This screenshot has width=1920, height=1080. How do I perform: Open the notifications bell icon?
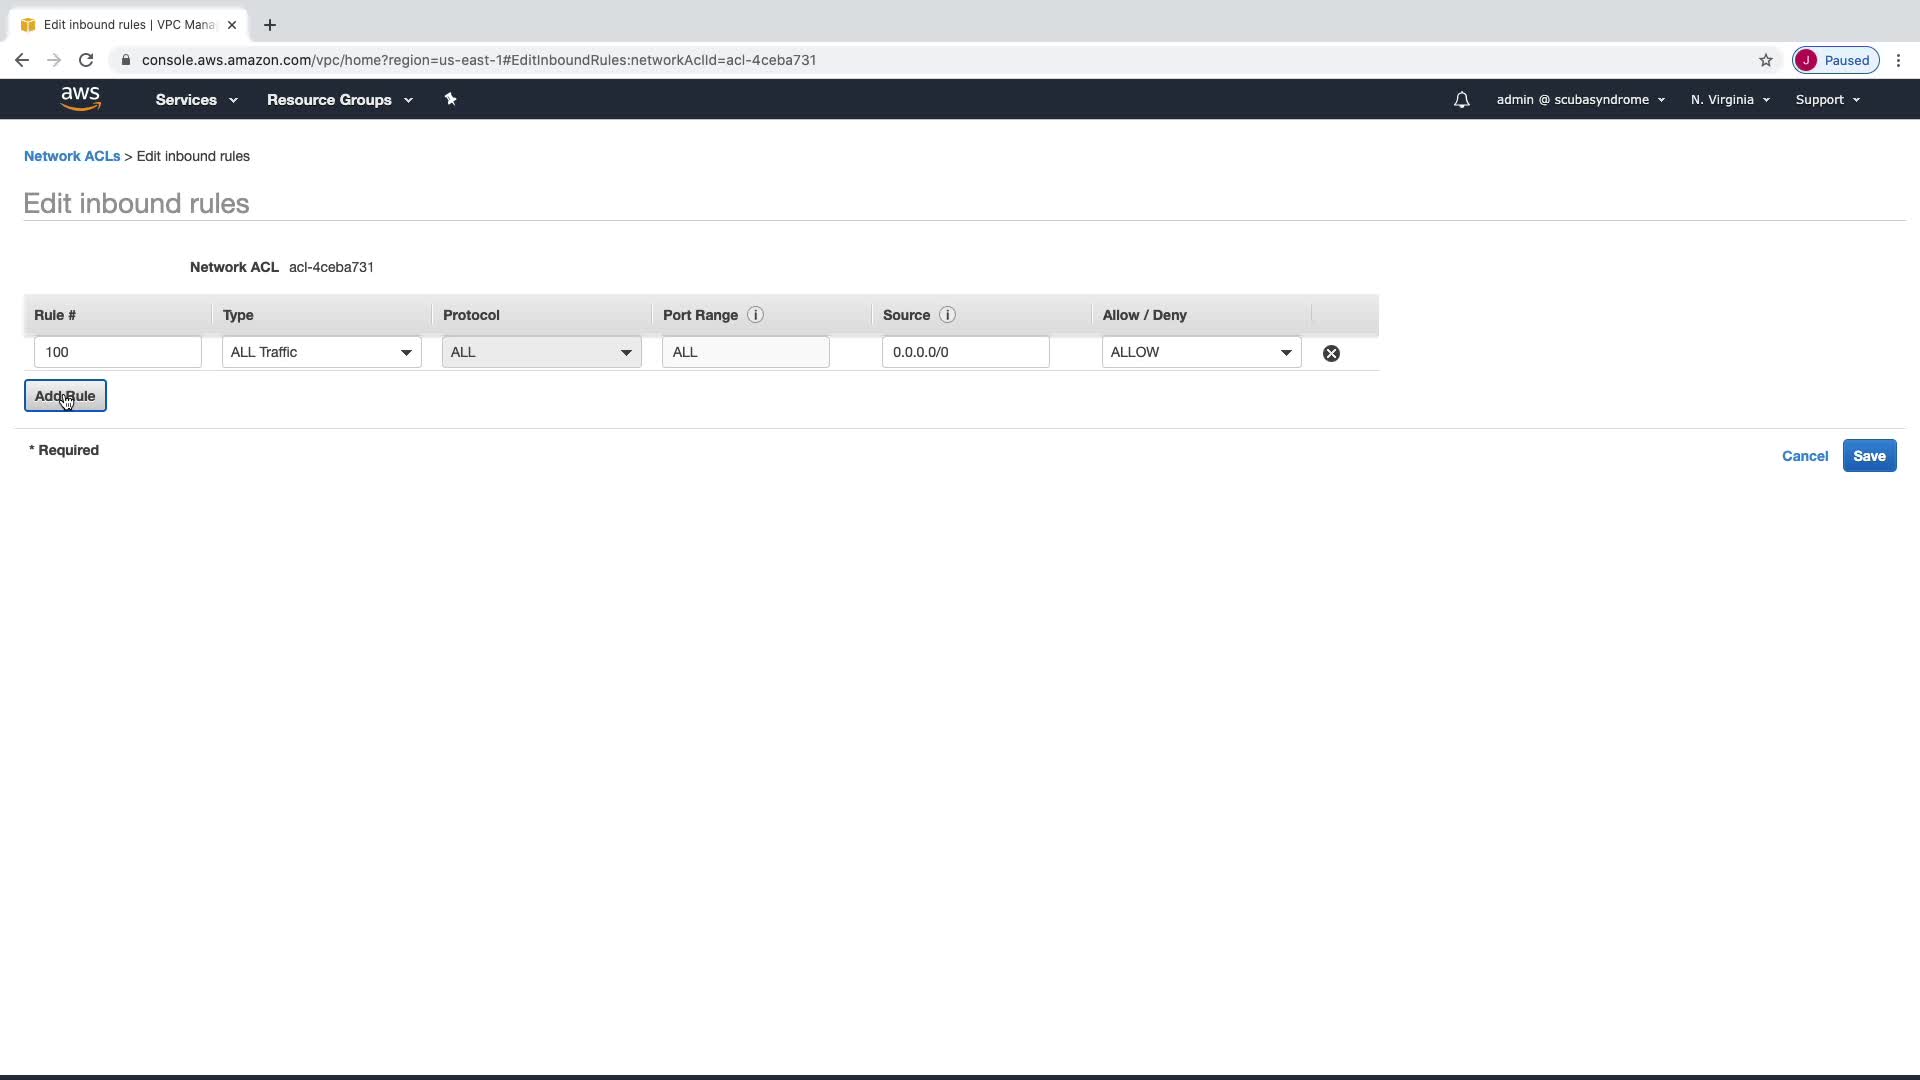coord(1461,100)
